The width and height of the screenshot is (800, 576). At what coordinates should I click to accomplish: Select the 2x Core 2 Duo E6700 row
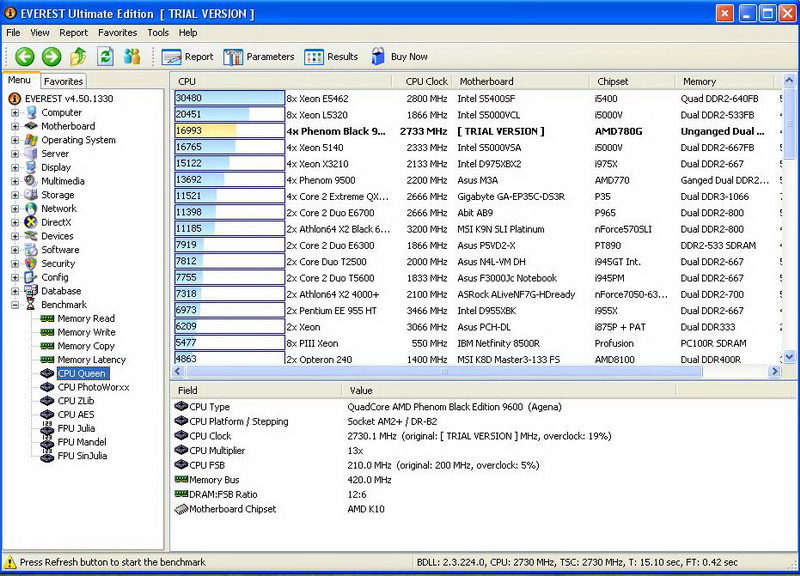477,213
